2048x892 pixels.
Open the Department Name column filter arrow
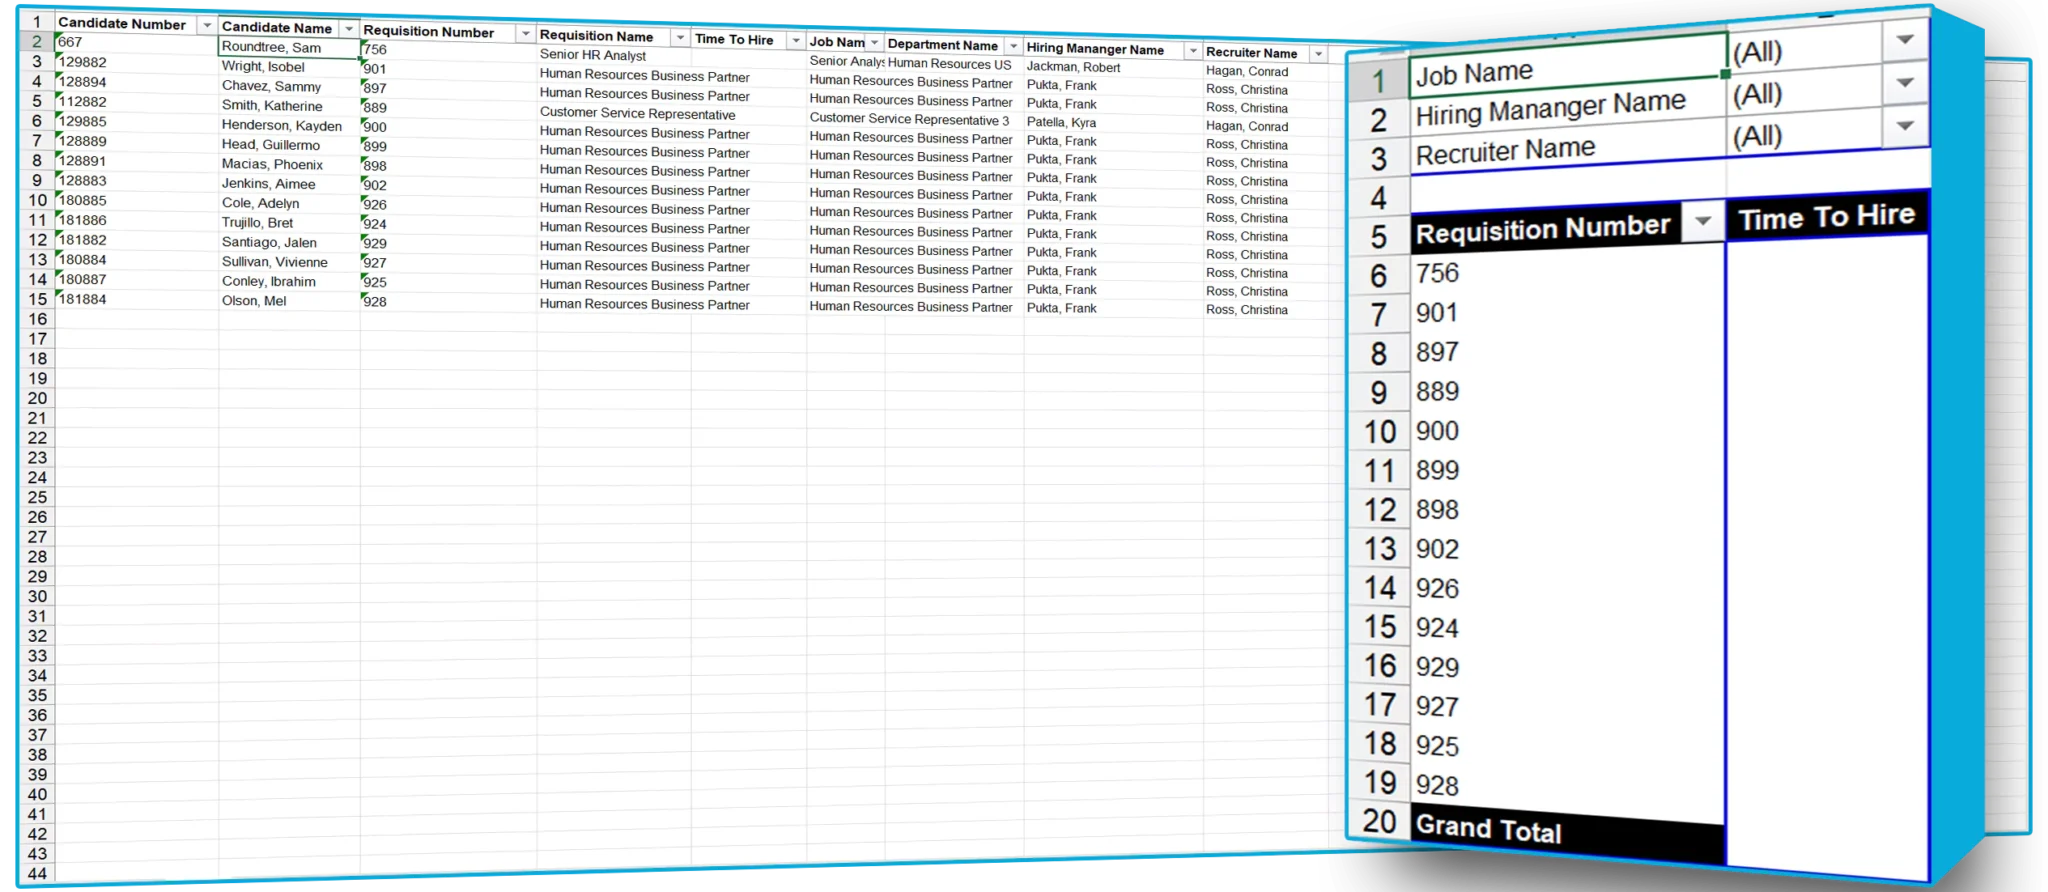pos(1013,47)
